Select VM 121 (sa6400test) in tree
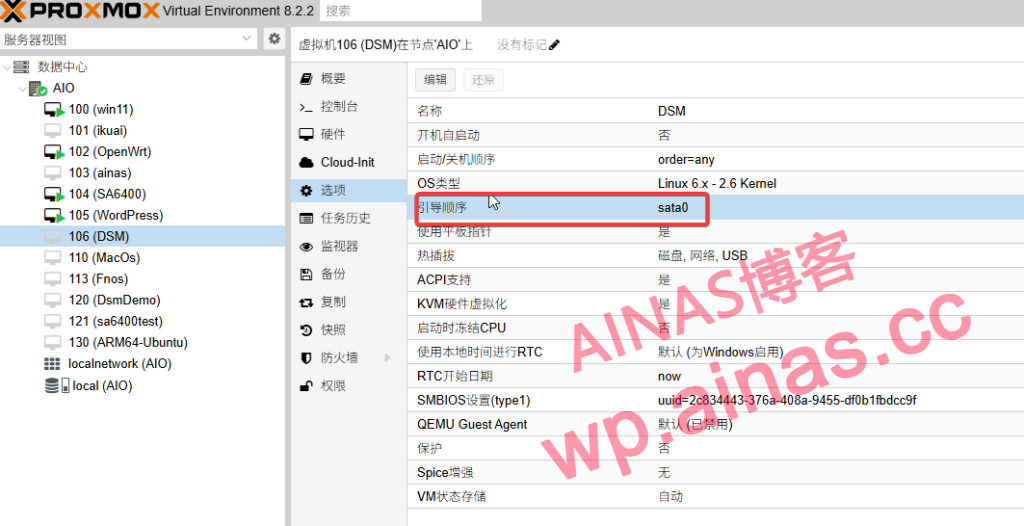 (142, 321)
